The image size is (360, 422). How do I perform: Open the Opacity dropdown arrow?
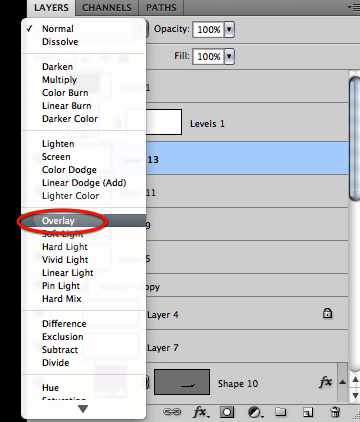(229, 29)
